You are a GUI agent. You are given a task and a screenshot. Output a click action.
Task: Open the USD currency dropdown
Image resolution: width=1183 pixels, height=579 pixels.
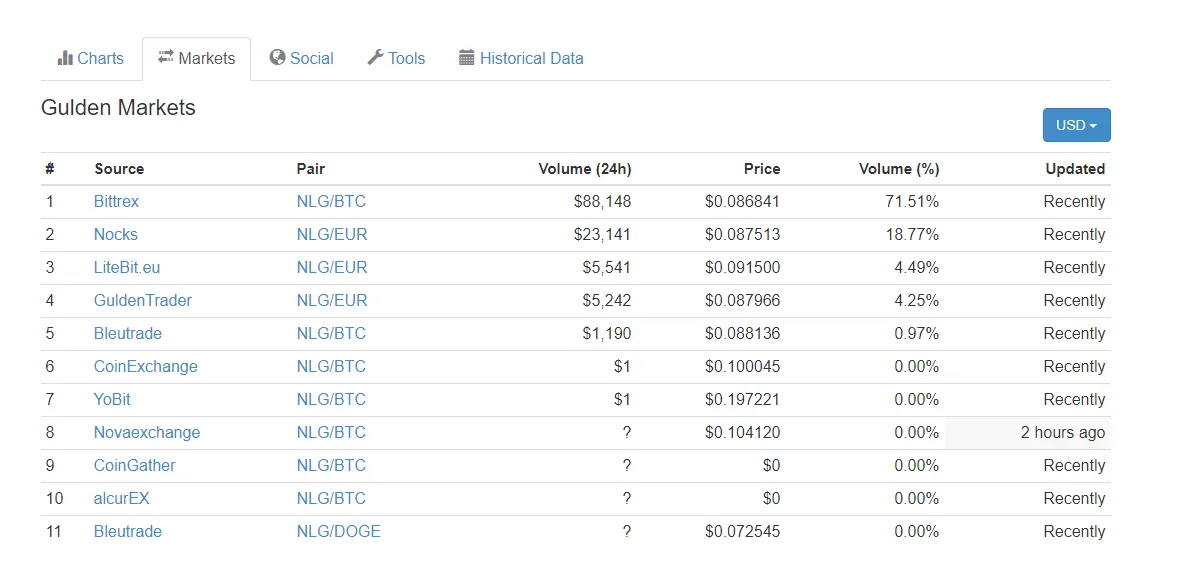coord(1077,125)
